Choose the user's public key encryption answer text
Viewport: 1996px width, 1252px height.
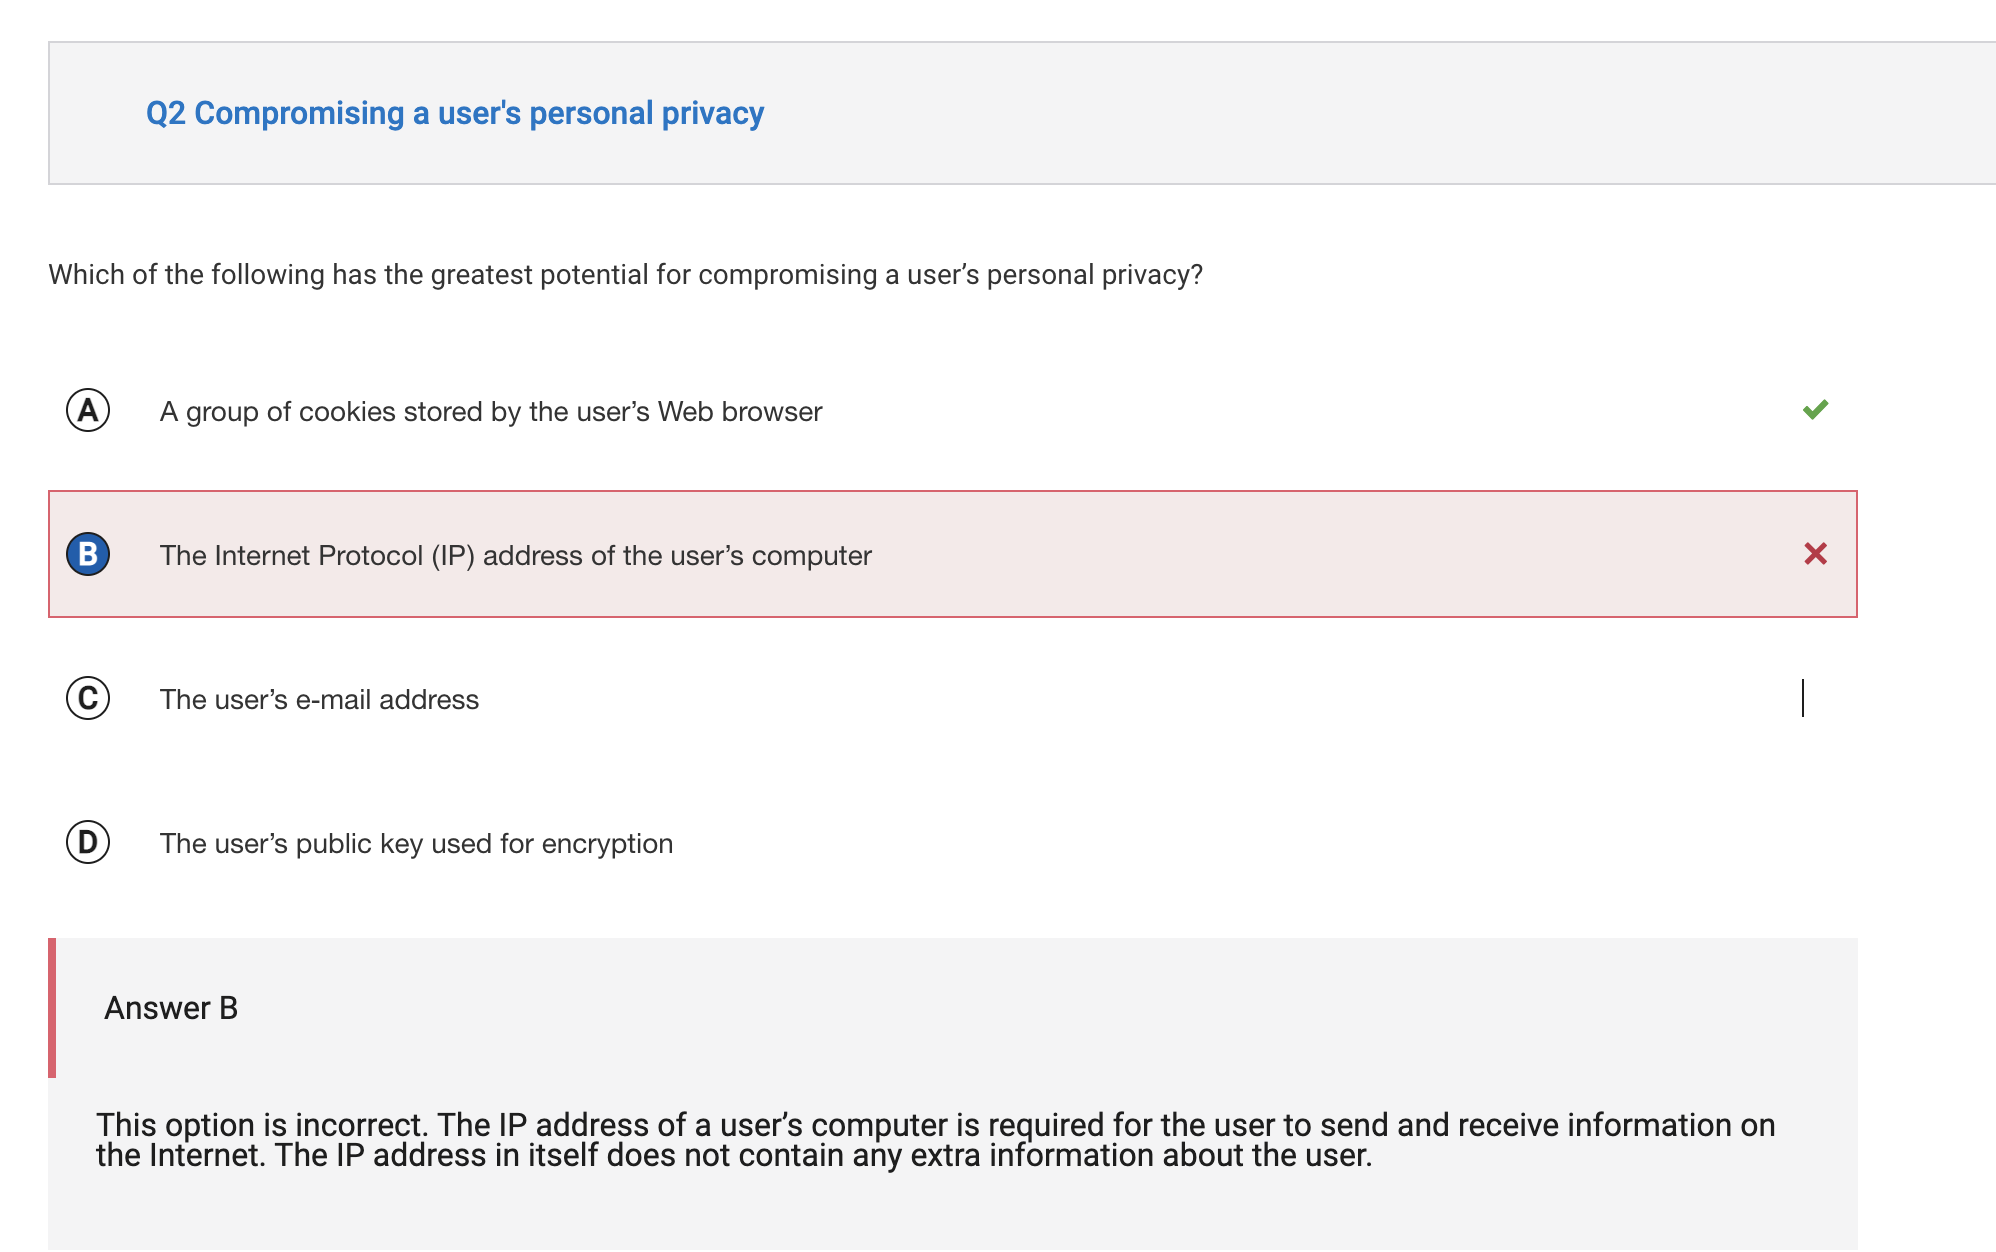pyautogui.click(x=416, y=844)
